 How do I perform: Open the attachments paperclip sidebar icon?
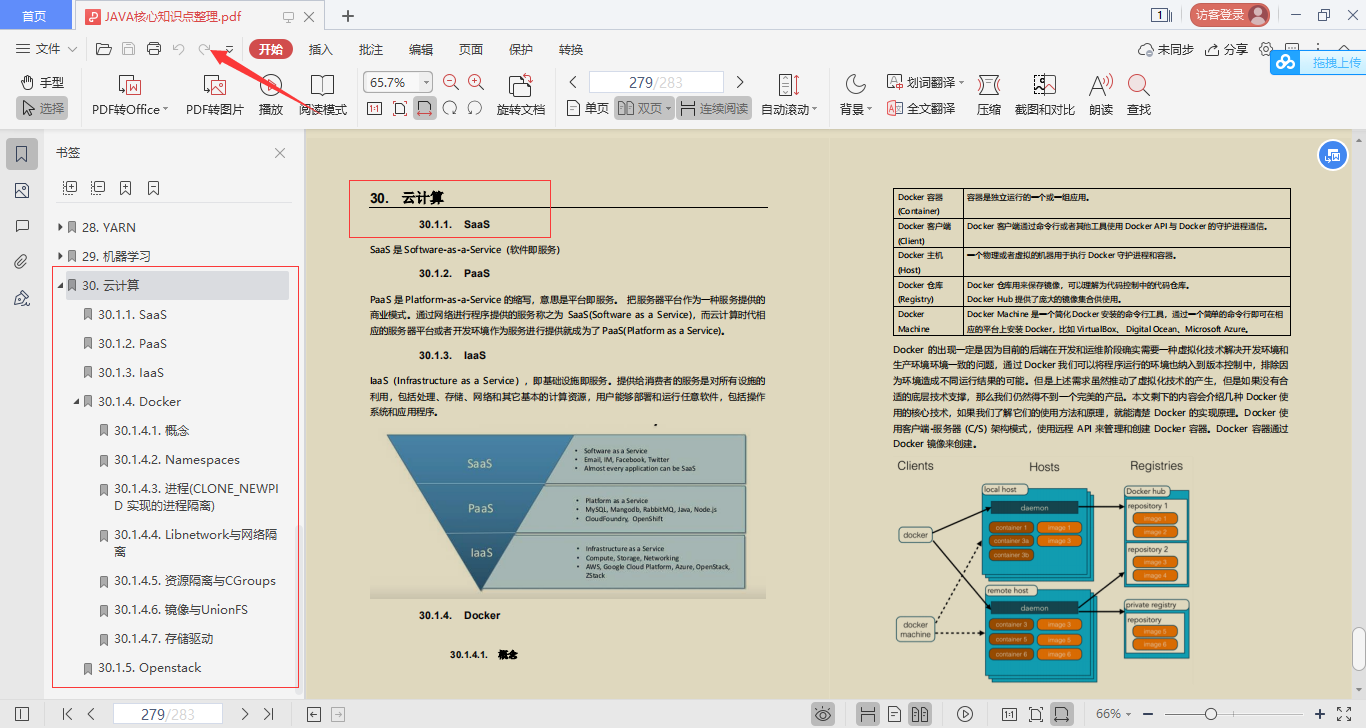(x=22, y=262)
